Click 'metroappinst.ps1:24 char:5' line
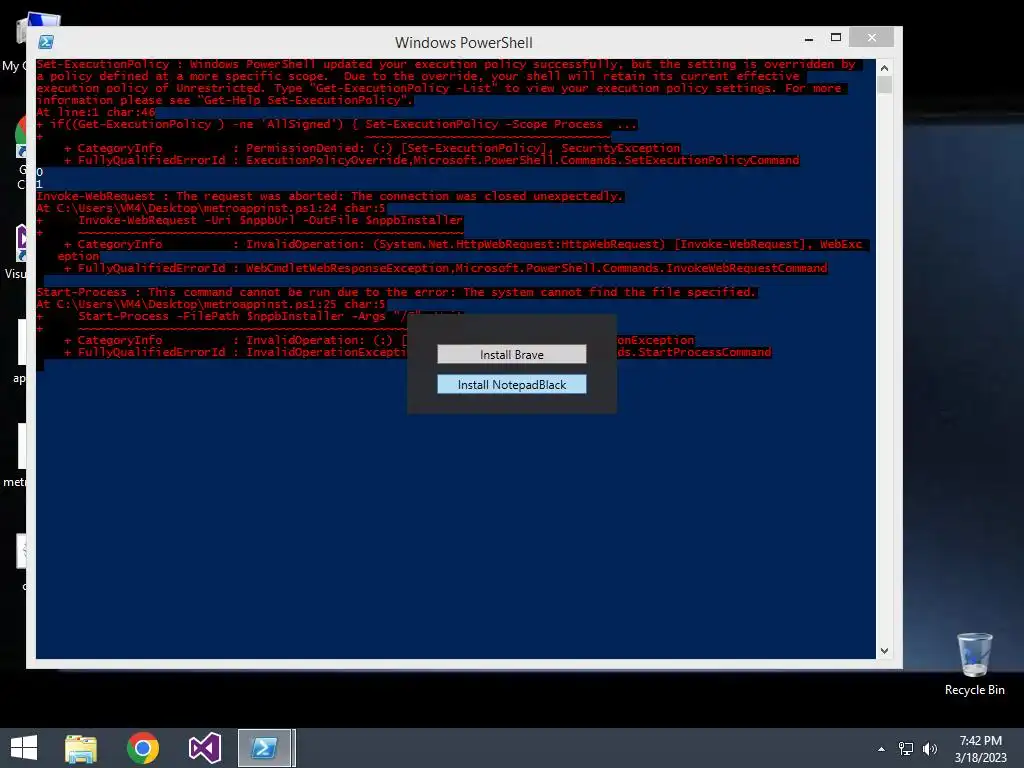The width and height of the screenshot is (1024, 768). click(211, 208)
